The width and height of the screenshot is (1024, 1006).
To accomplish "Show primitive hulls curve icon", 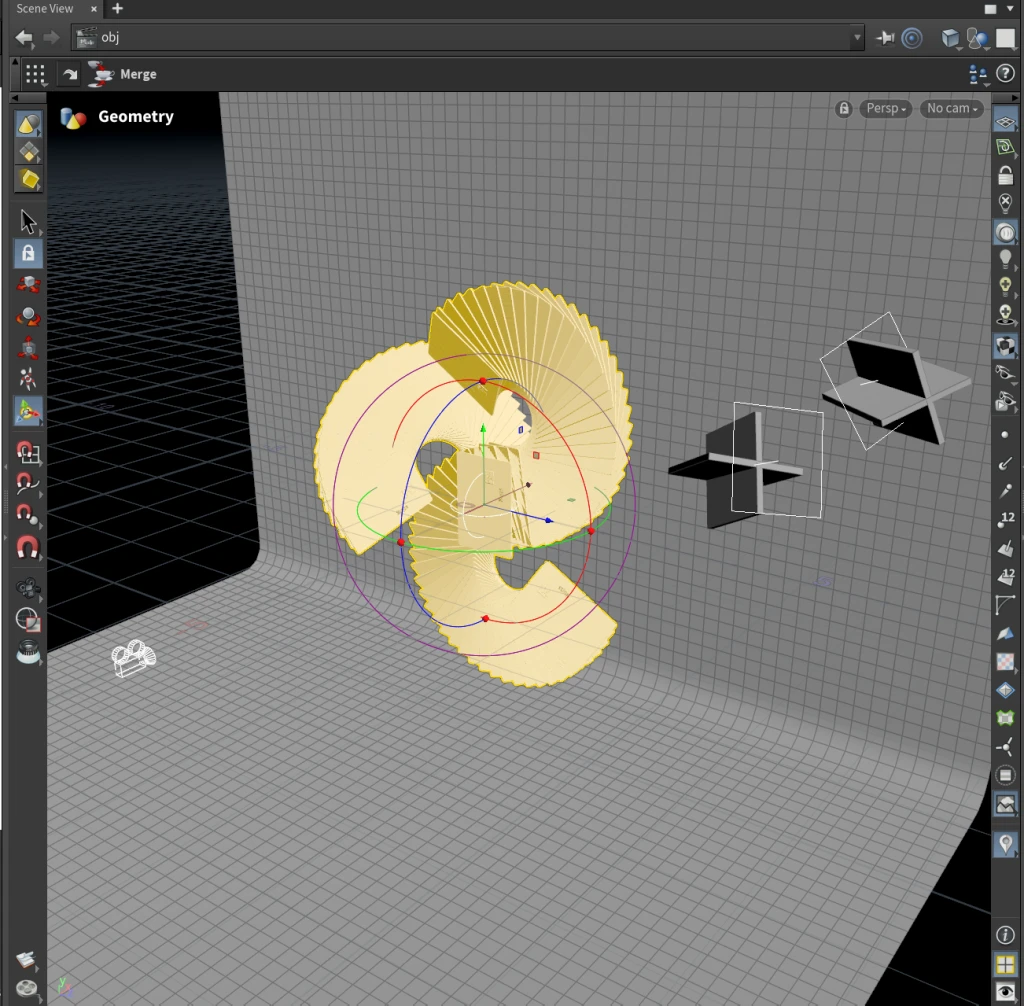I will point(1006,604).
